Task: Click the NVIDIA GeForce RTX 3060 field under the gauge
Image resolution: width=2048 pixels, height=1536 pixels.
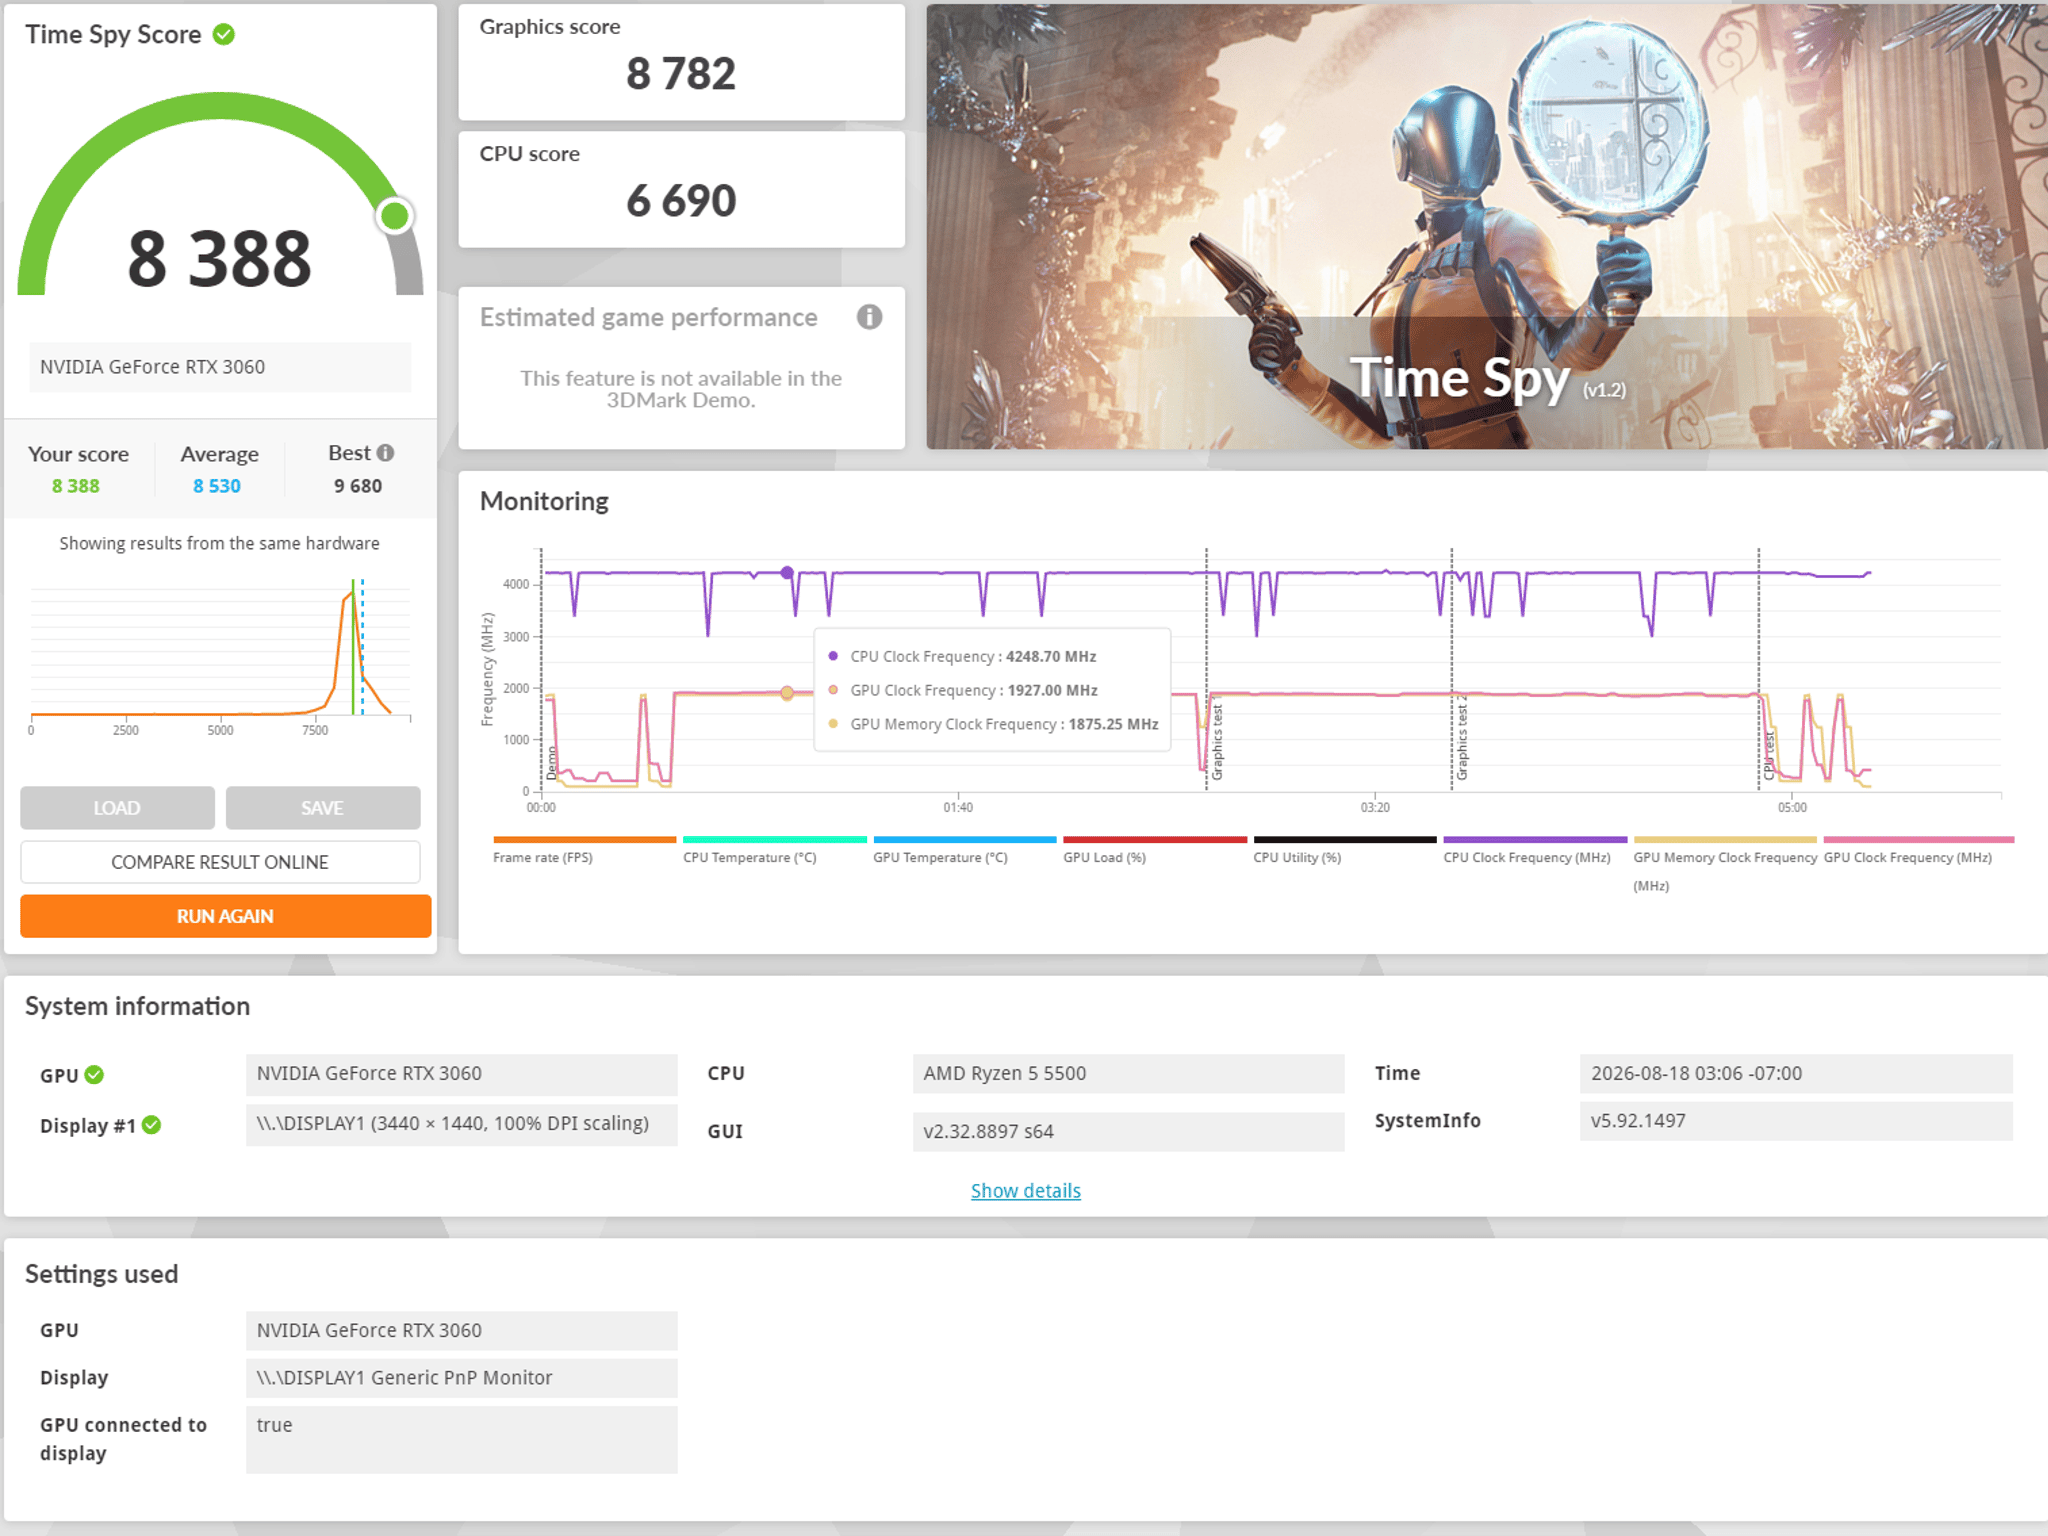Action: click(220, 367)
